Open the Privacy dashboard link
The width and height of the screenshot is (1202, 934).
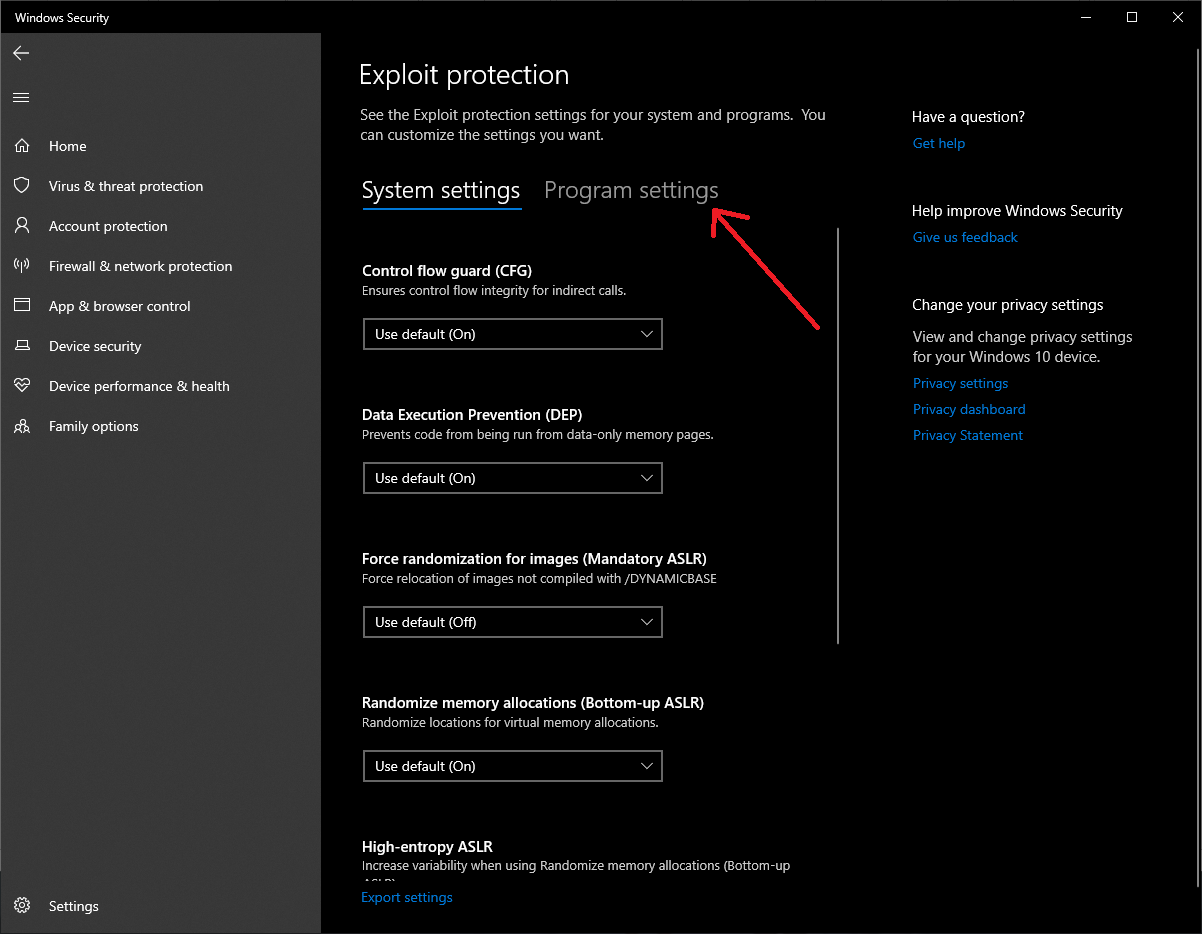(969, 409)
